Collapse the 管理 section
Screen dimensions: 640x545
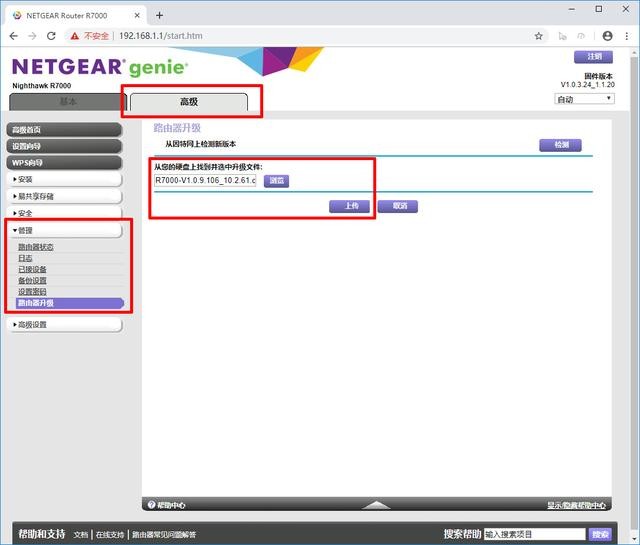tap(64, 230)
